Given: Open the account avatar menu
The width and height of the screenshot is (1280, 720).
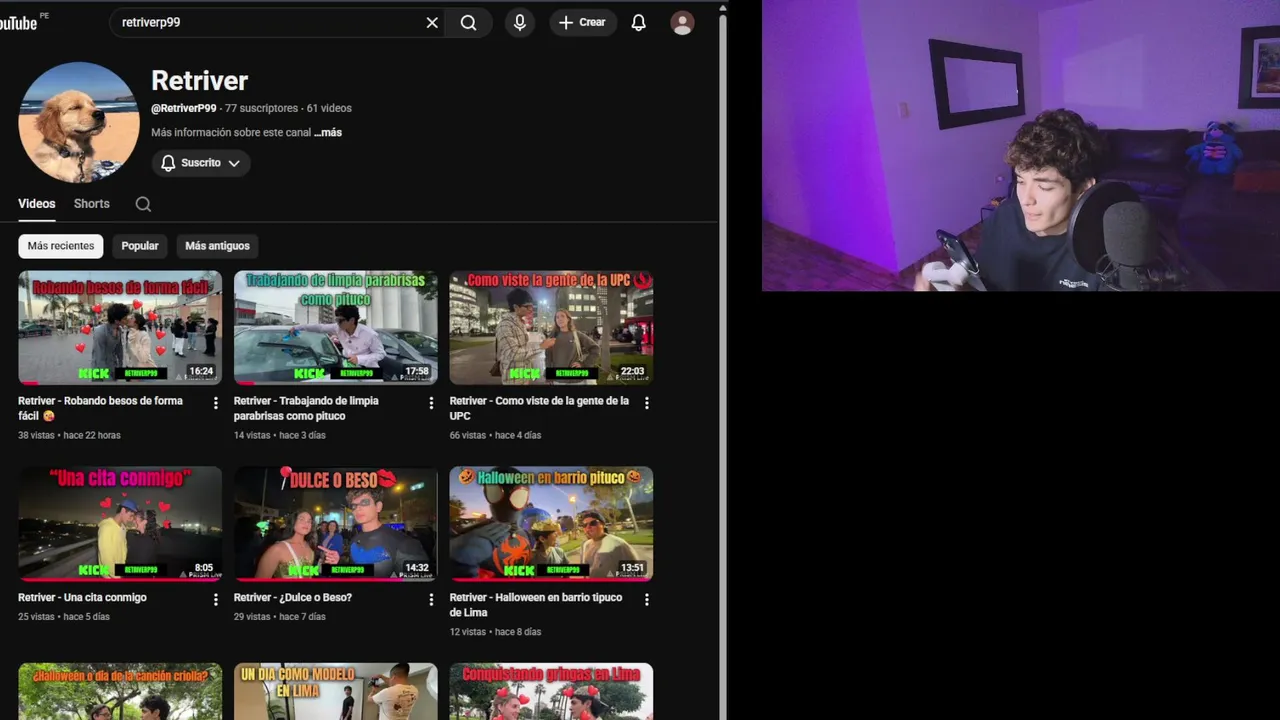Looking at the screenshot, I should [682, 23].
